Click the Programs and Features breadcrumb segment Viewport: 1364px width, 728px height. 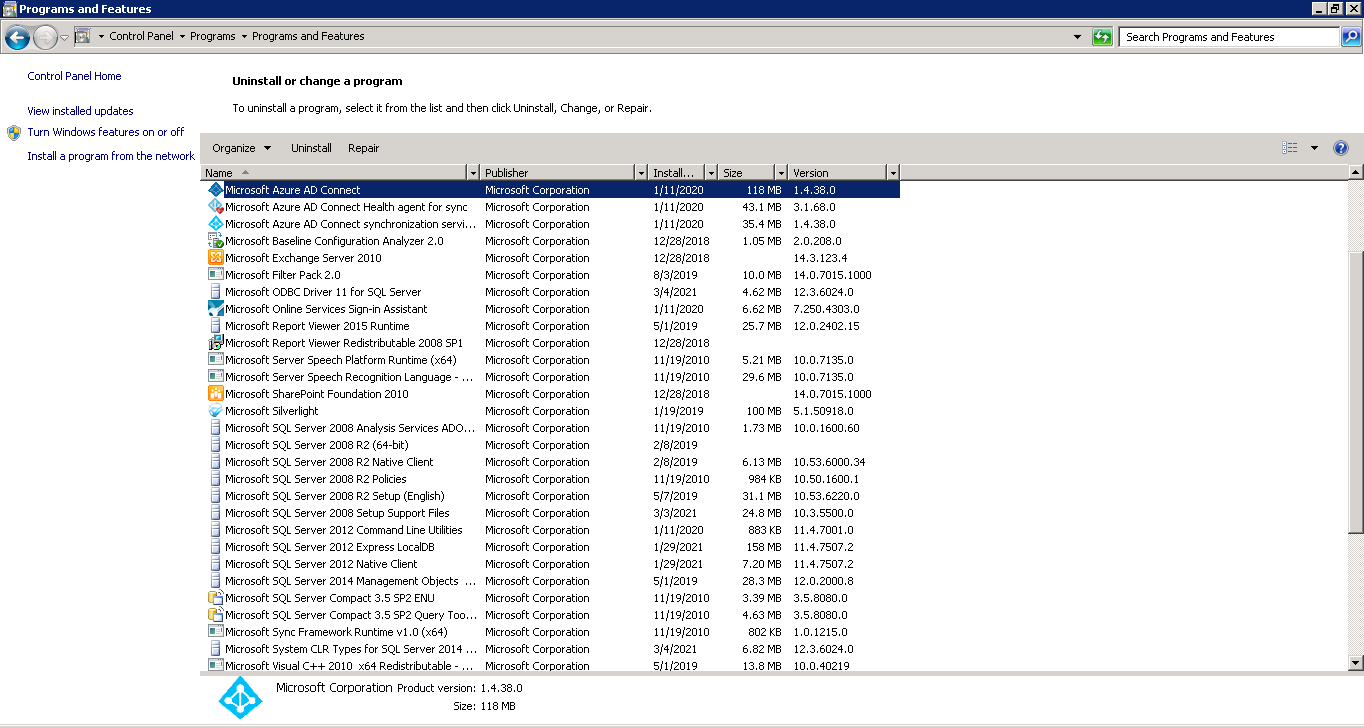pos(308,36)
